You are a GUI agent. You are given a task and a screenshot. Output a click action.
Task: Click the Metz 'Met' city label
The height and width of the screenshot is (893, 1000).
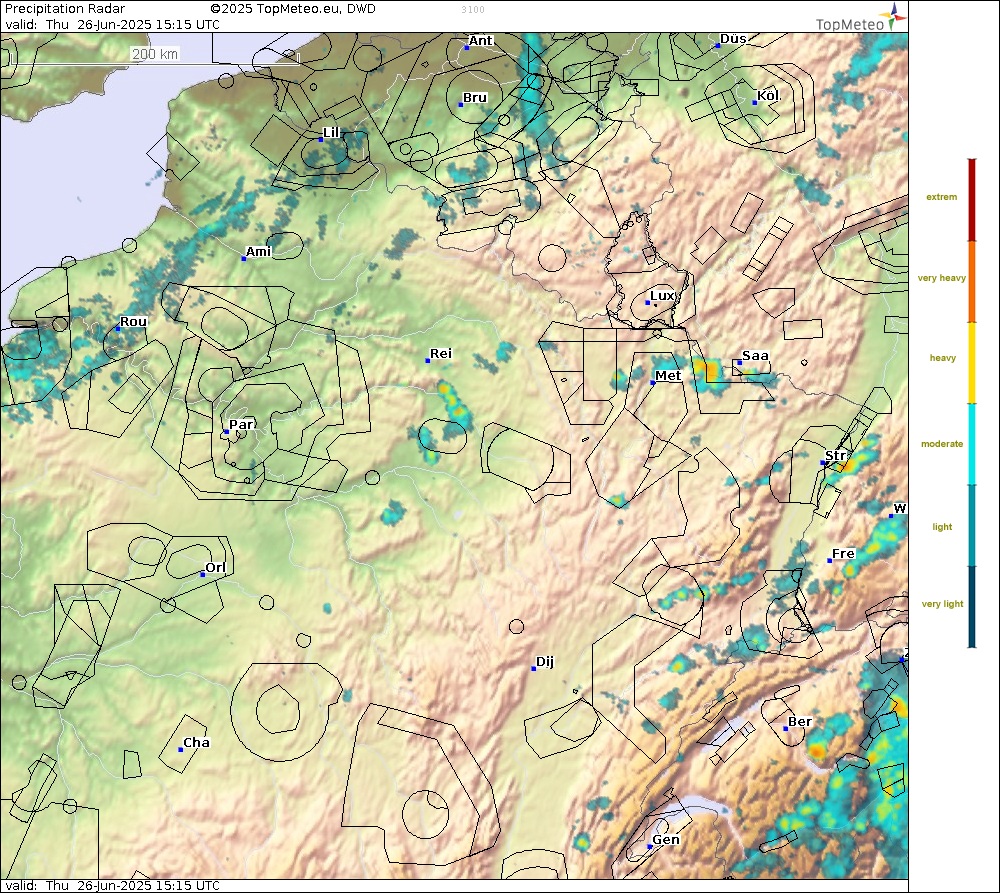(x=668, y=376)
